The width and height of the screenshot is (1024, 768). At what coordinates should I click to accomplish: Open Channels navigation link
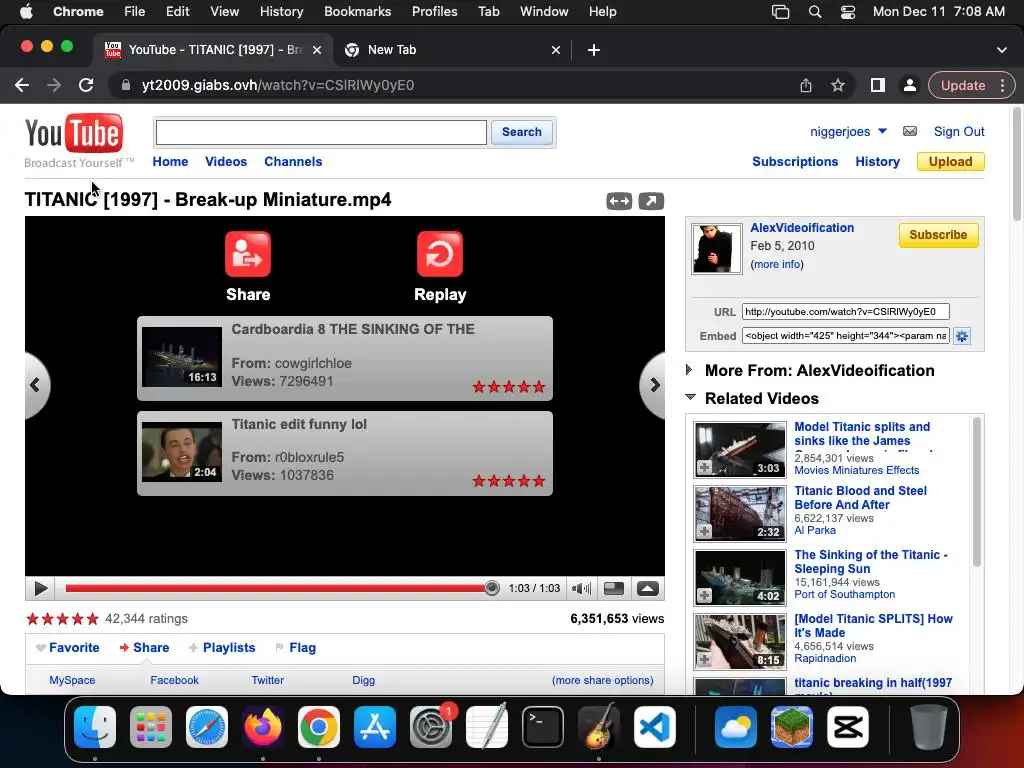(x=293, y=162)
